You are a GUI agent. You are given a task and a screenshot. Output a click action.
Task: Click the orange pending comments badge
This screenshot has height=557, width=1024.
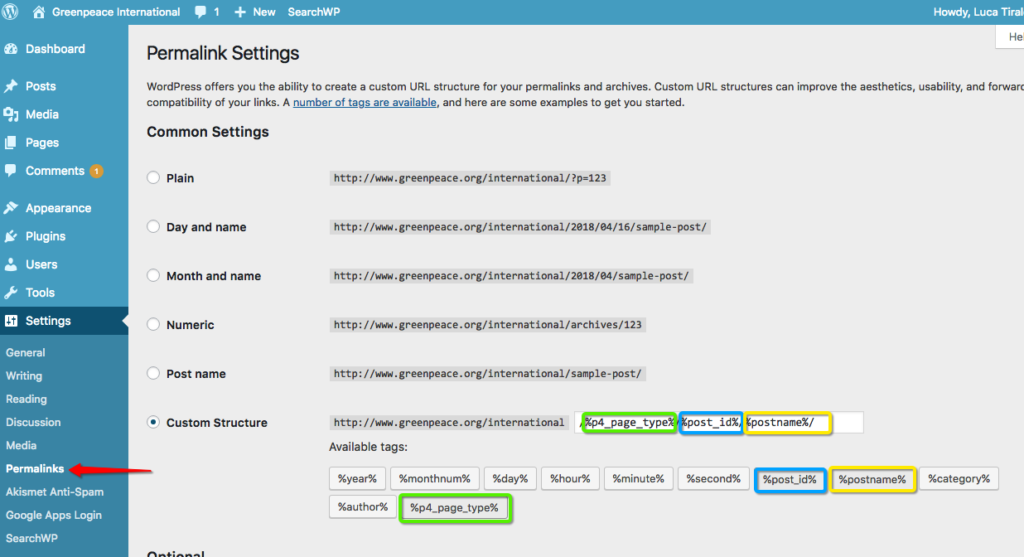click(x=97, y=171)
